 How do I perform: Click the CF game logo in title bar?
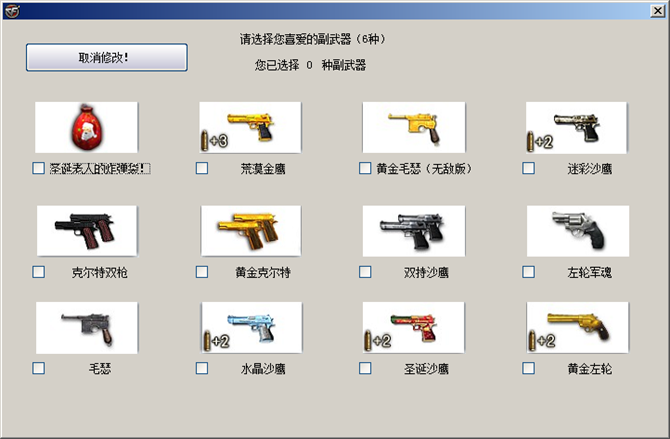point(12,11)
